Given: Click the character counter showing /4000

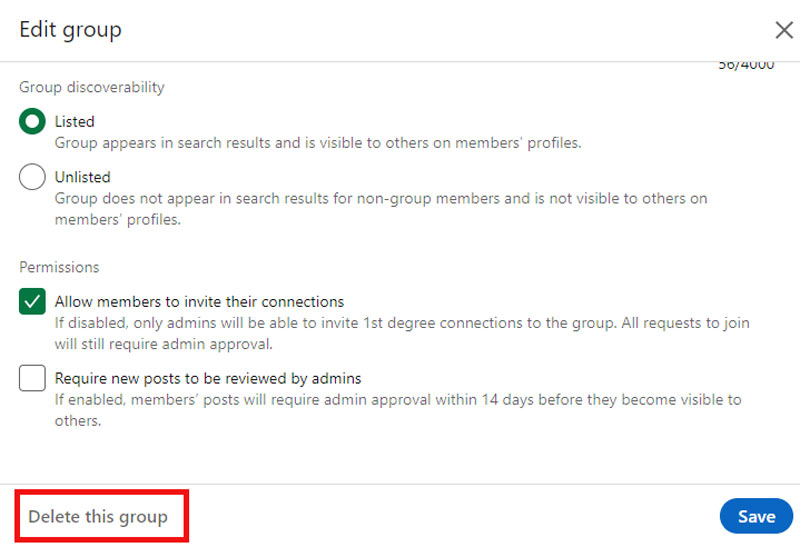Looking at the screenshot, I should [746, 66].
